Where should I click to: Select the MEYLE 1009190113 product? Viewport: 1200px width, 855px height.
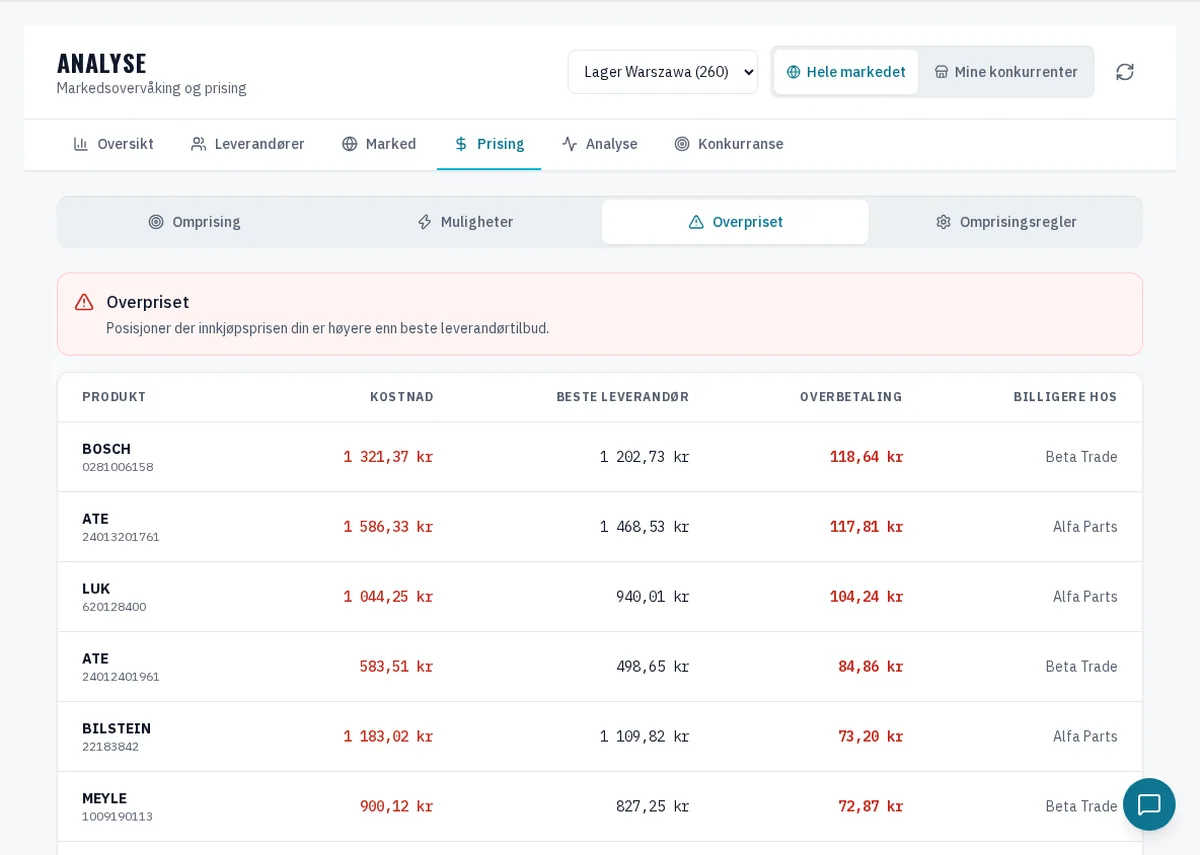[x=118, y=807]
